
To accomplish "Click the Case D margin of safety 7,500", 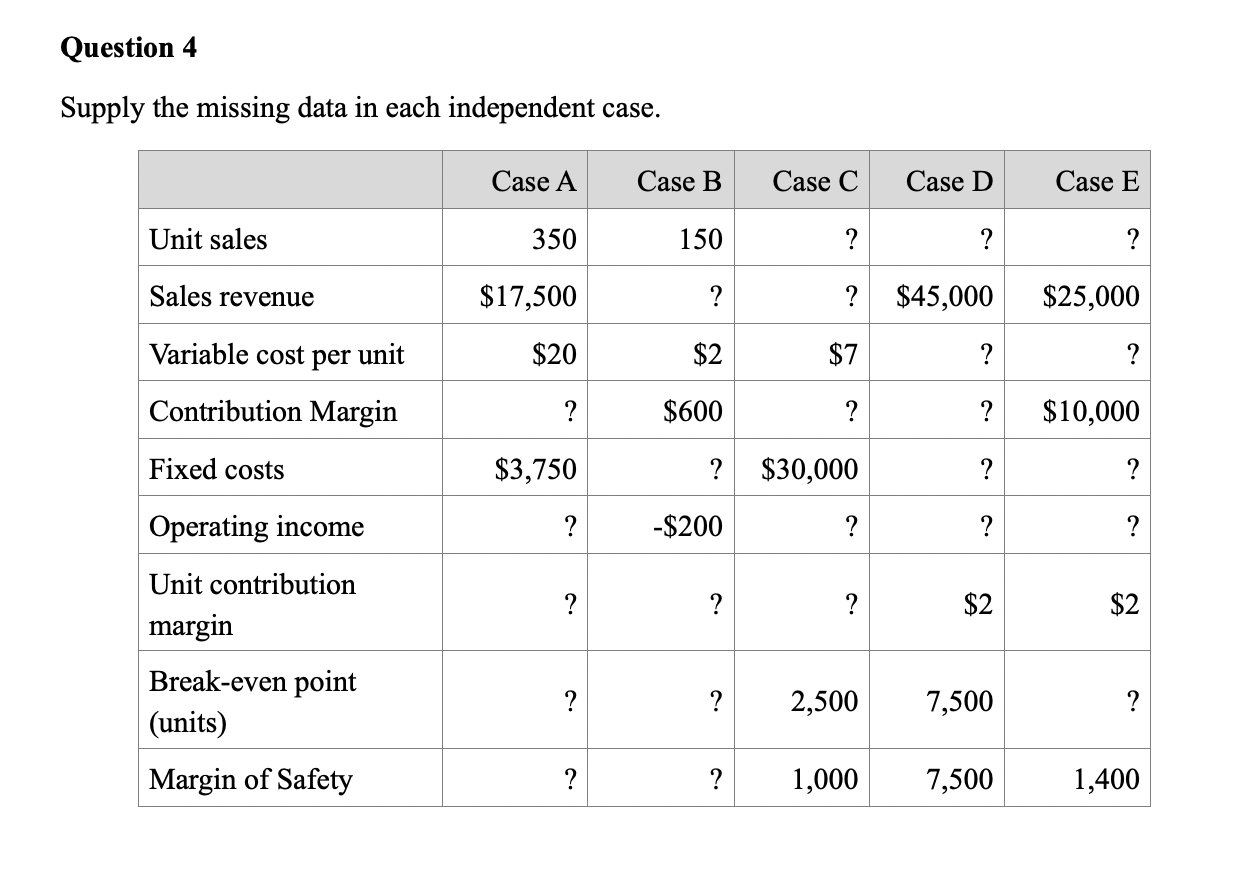I will tap(961, 779).
